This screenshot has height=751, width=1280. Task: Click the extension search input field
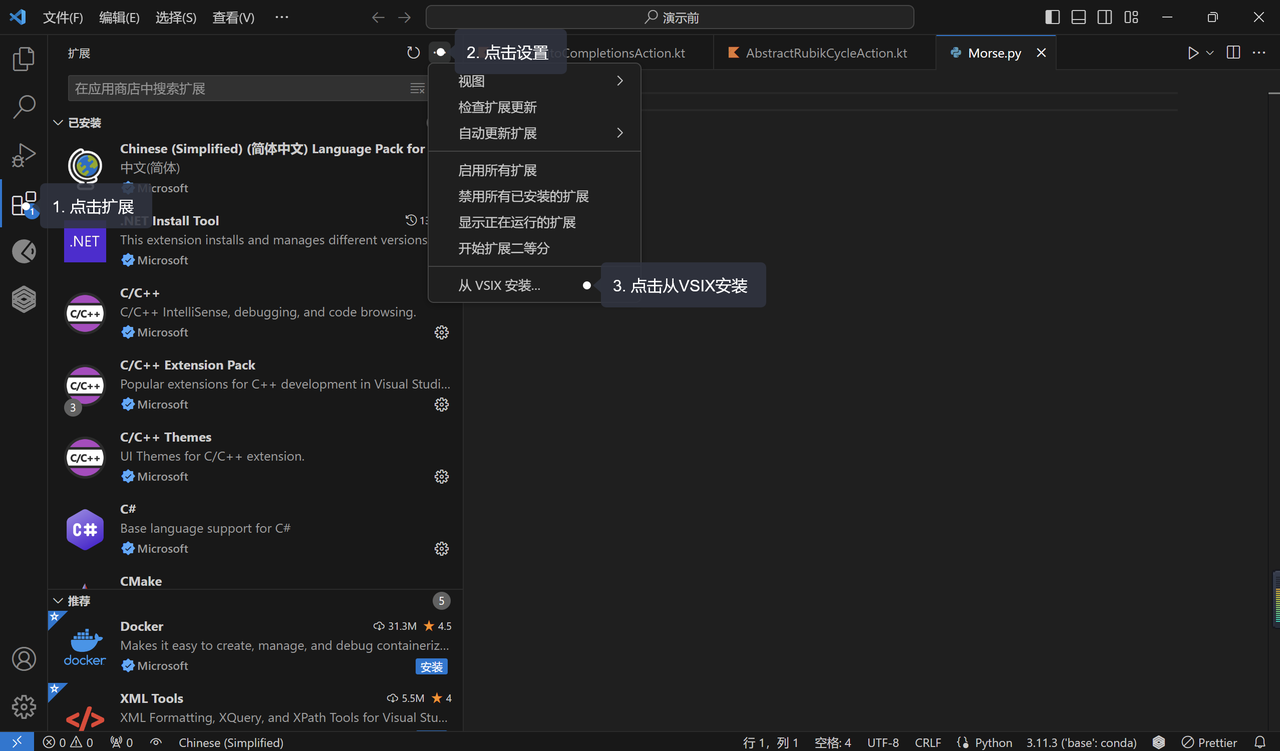[238, 89]
